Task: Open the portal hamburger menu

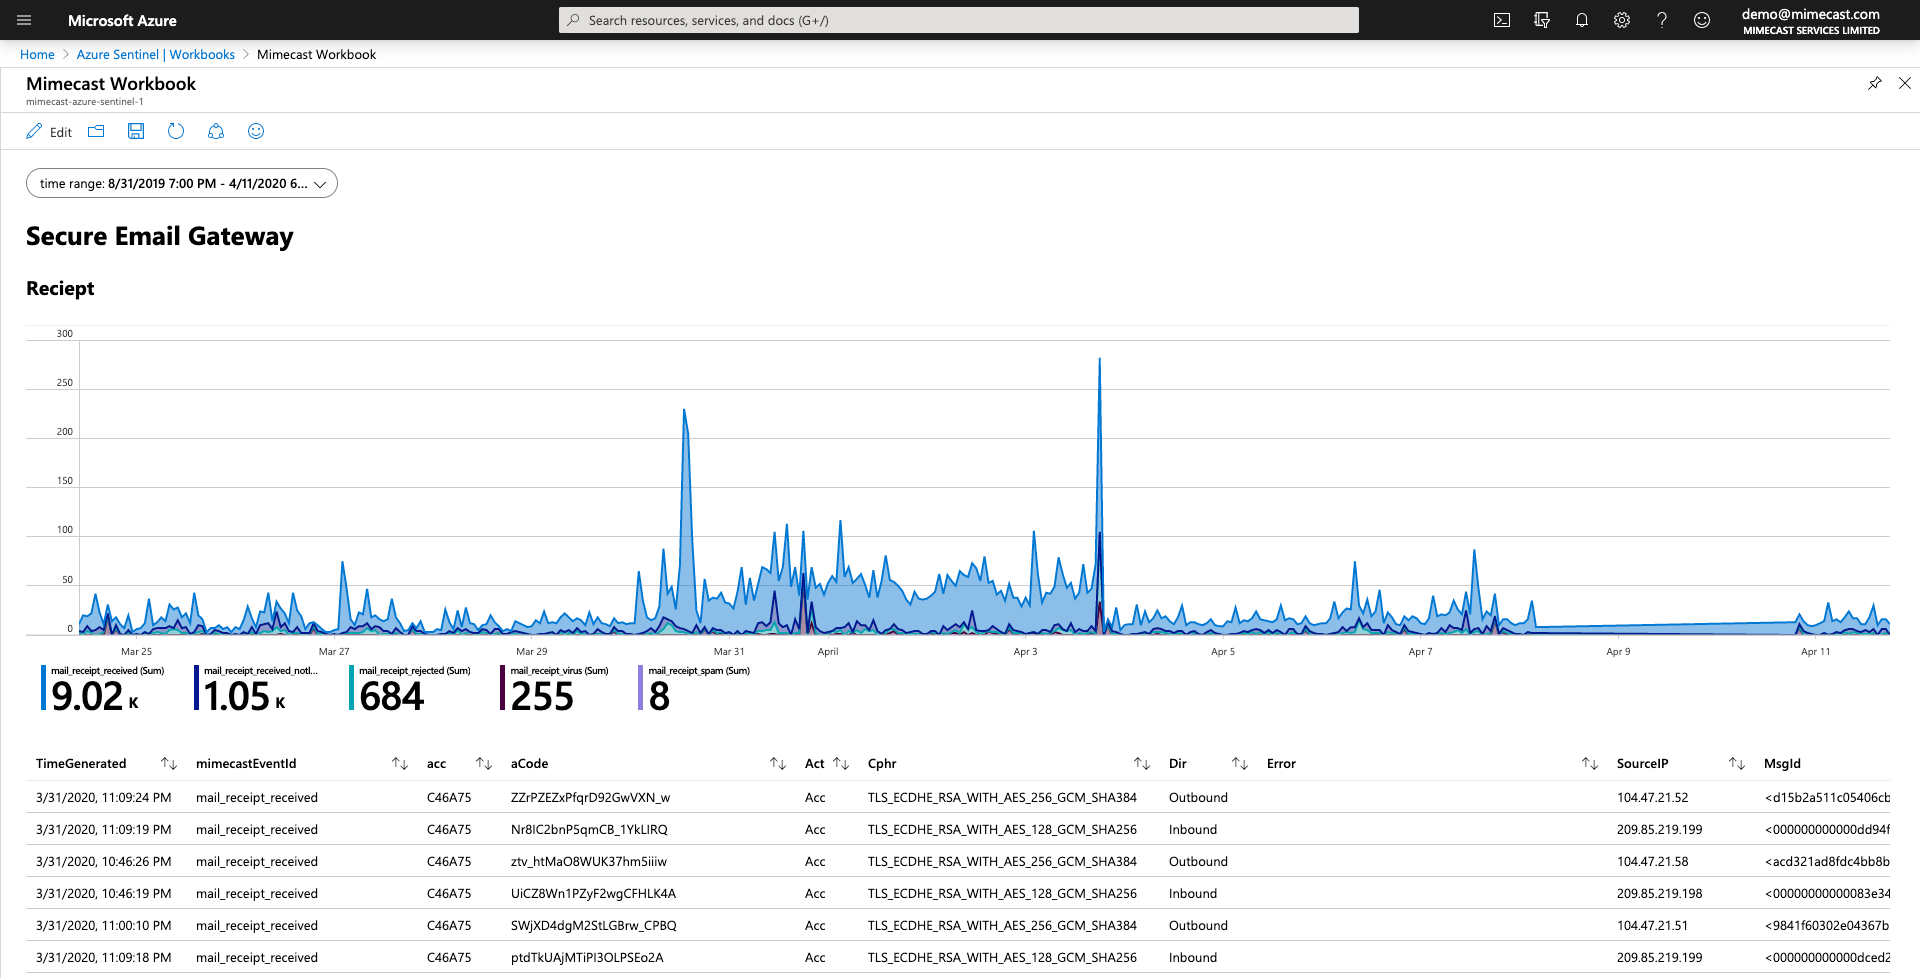Action: (24, 20)
